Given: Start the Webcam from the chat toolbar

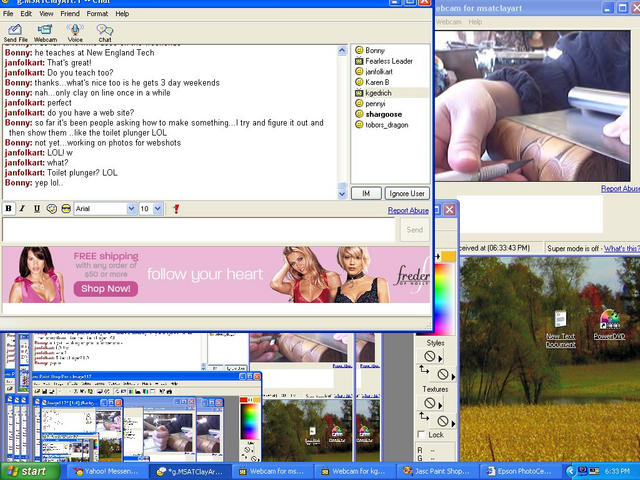Looking at the screenshot, I should [x=45, y=33].
